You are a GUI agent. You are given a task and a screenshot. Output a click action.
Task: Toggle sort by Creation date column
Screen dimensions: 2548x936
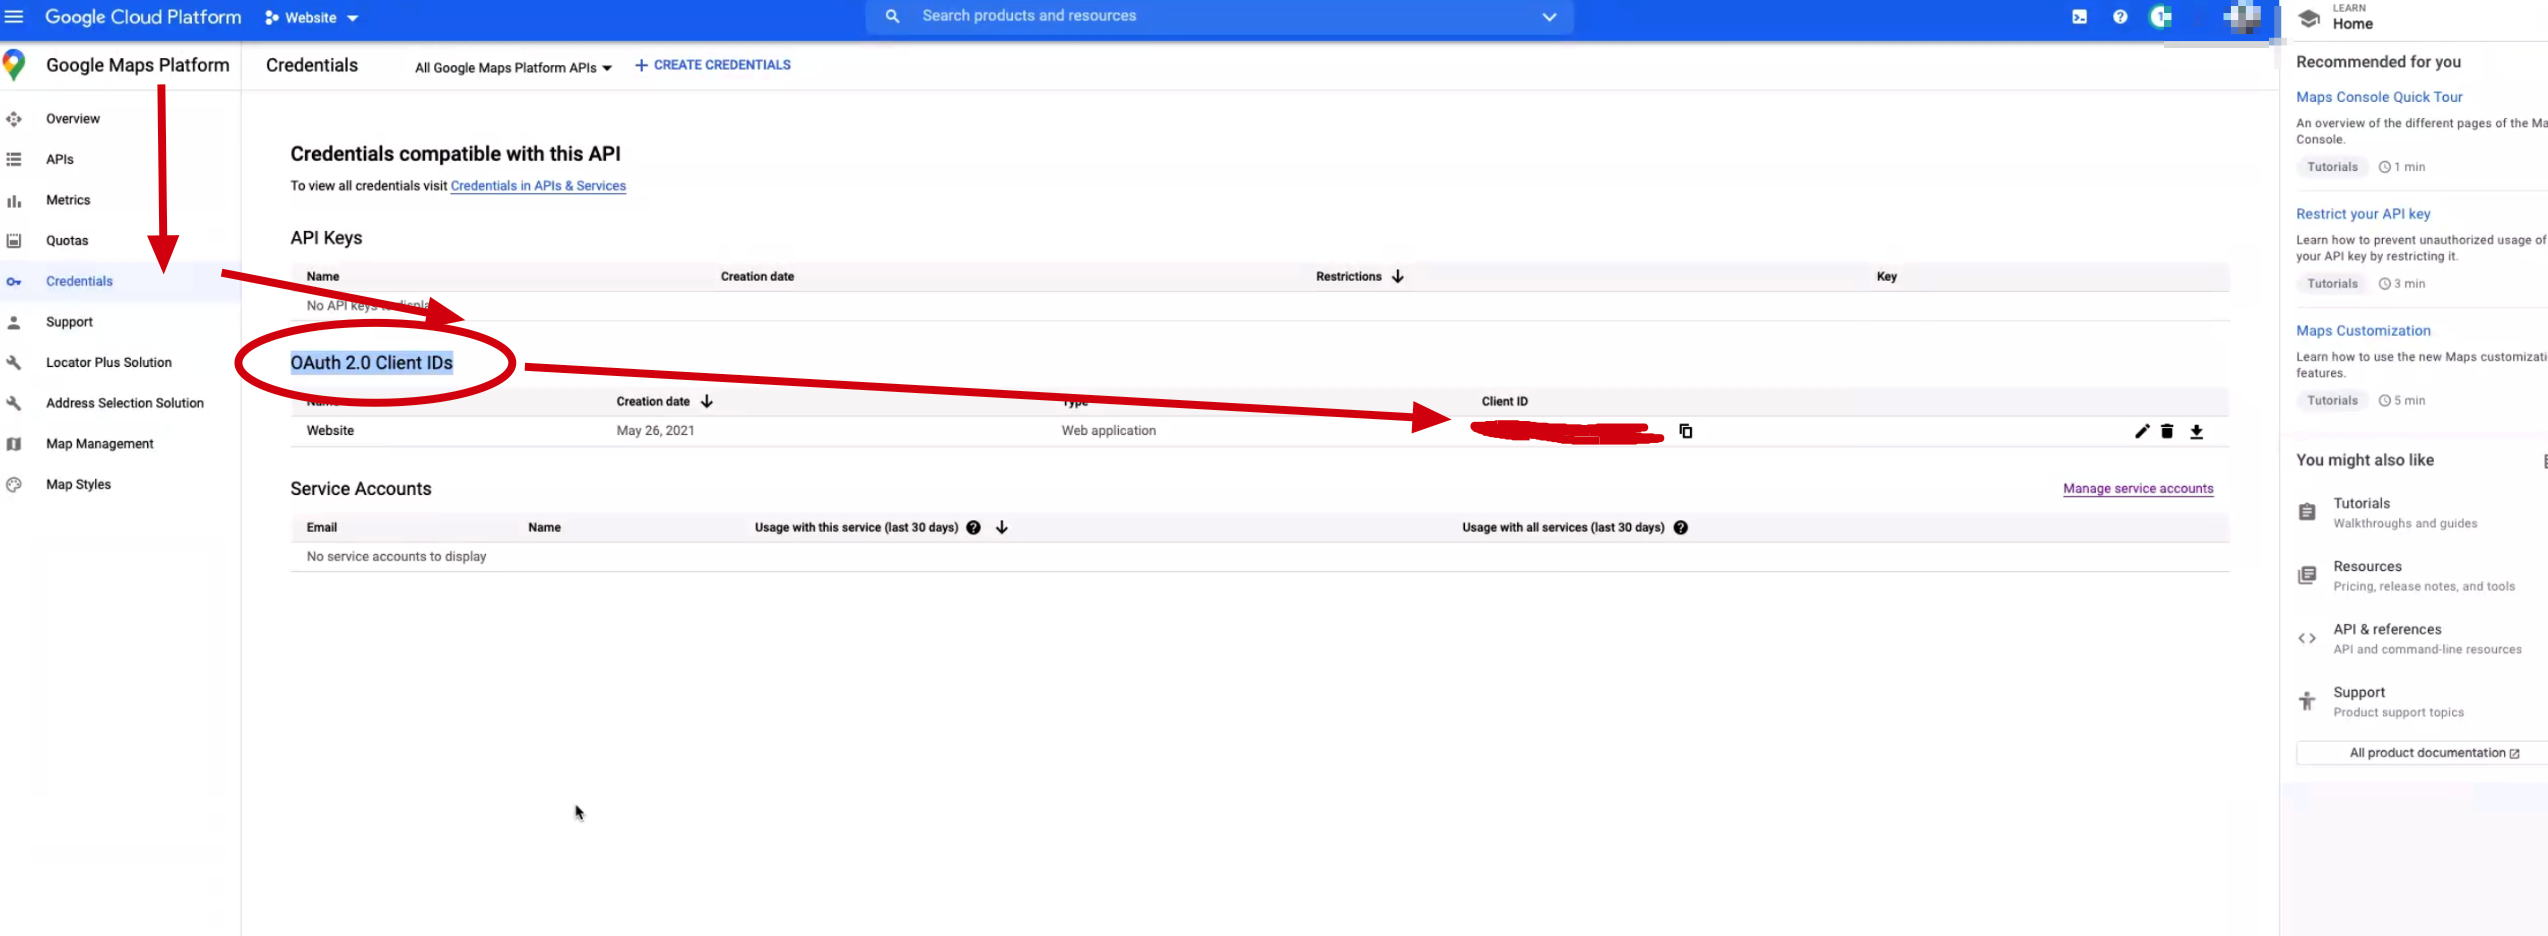click(x=706, y=401)
